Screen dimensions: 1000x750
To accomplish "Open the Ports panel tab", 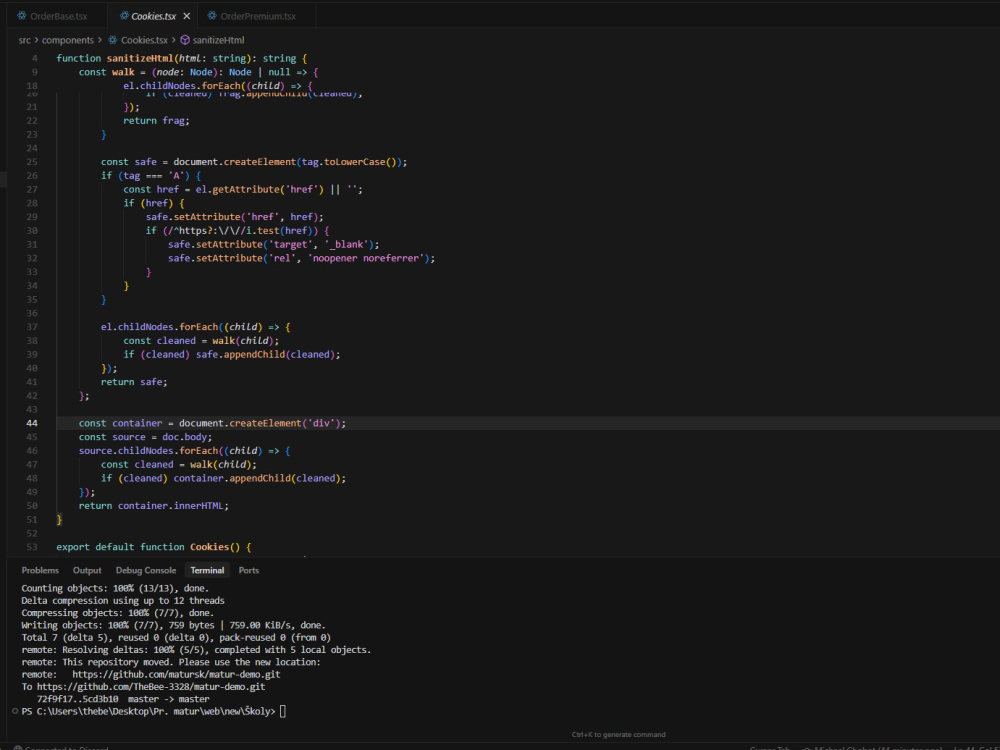I will click(x=249, y=570).
